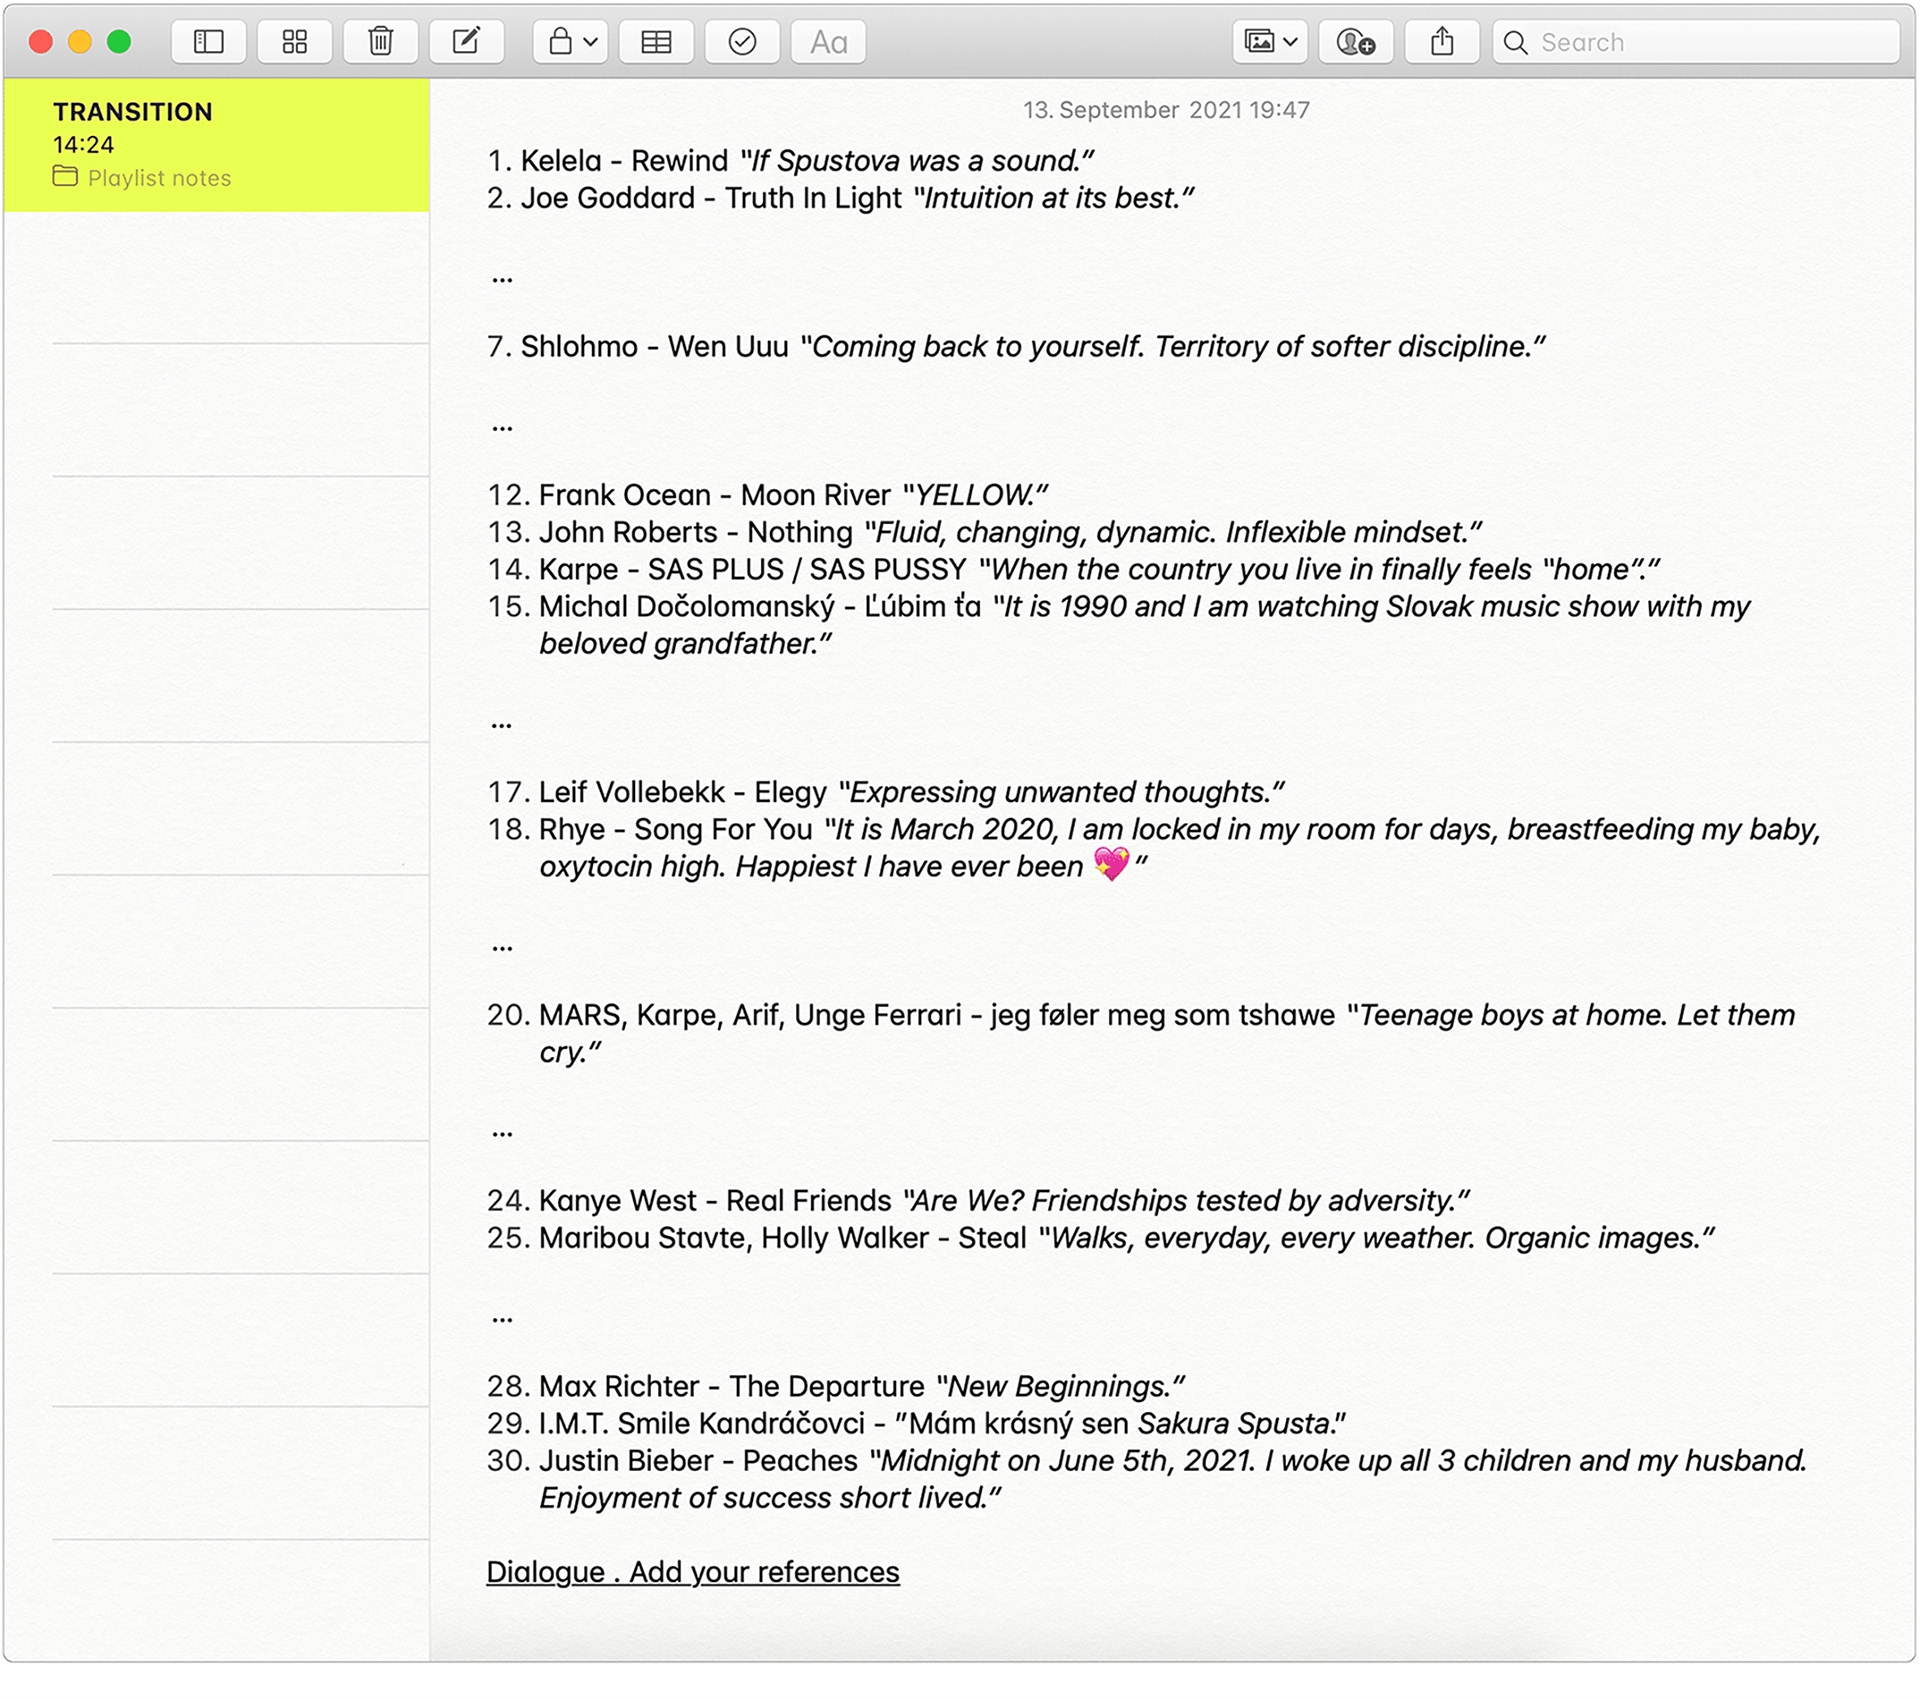
Task: Click Max Richter - The Departure line
Action: coord(835,1385)
